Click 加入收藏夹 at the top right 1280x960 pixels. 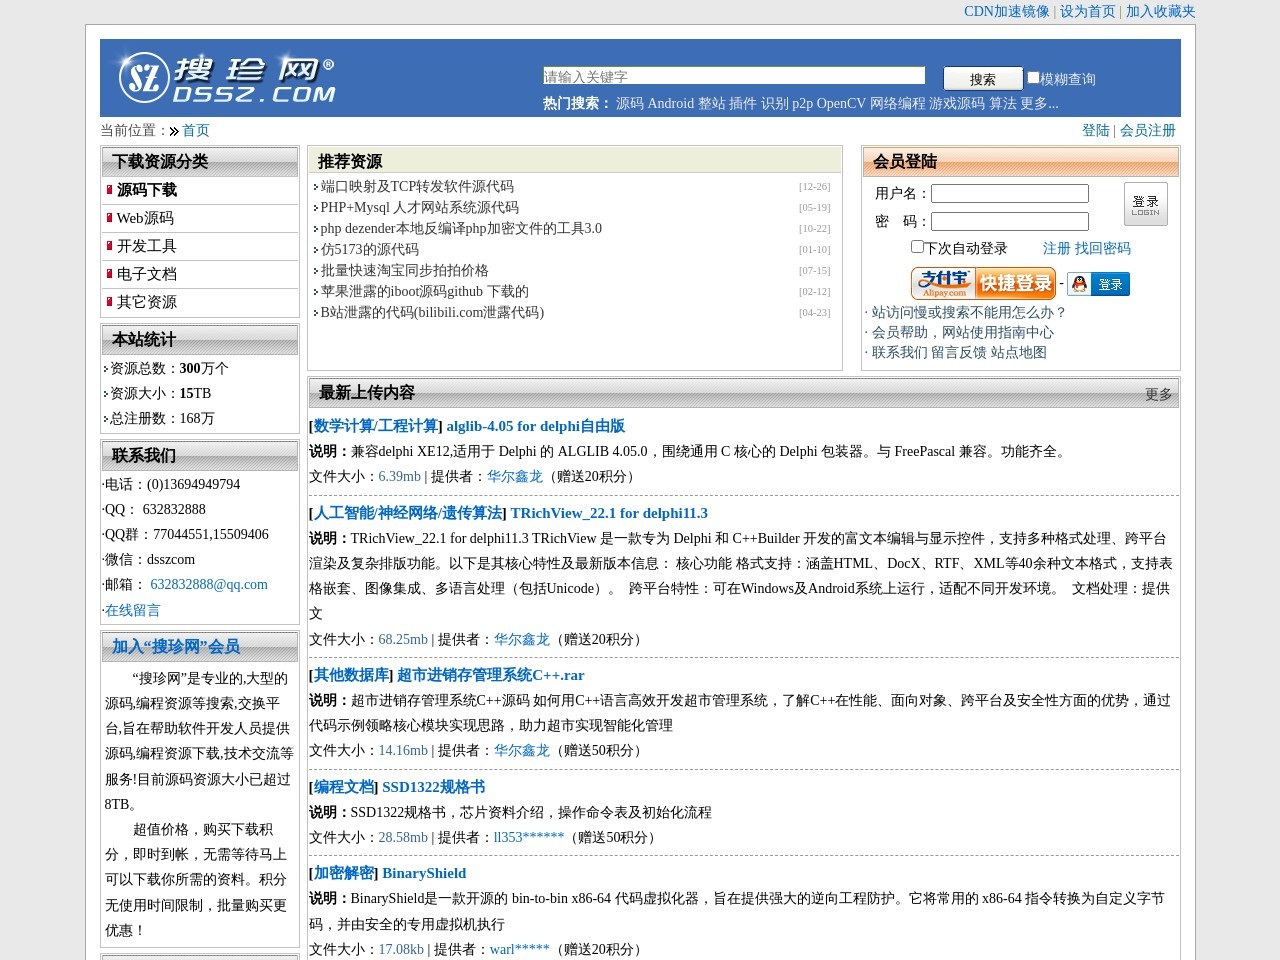tap(1158, 12)
